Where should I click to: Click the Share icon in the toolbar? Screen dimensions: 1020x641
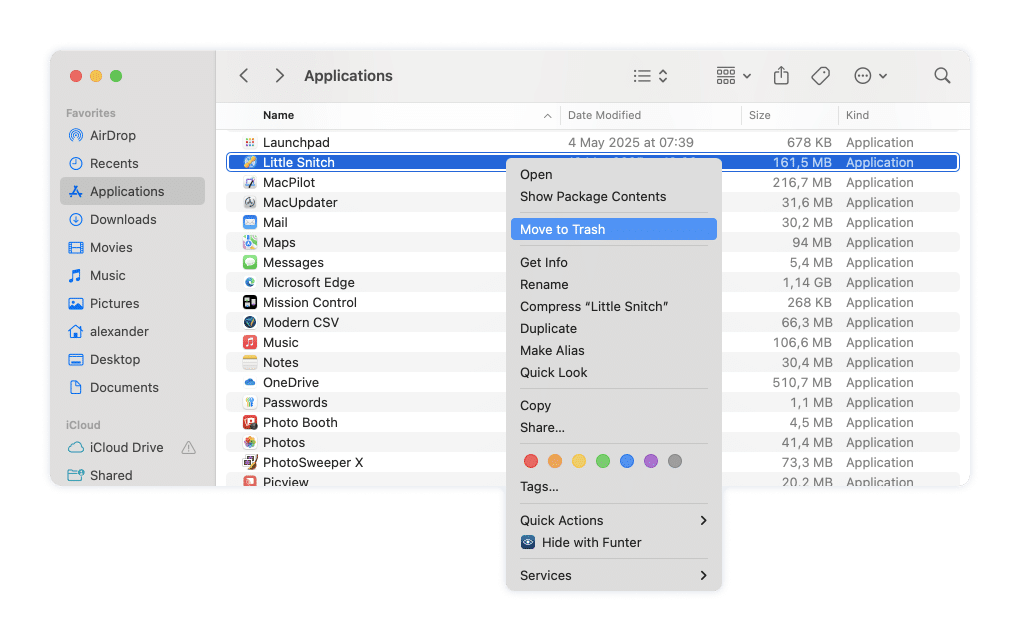point(781,75)
